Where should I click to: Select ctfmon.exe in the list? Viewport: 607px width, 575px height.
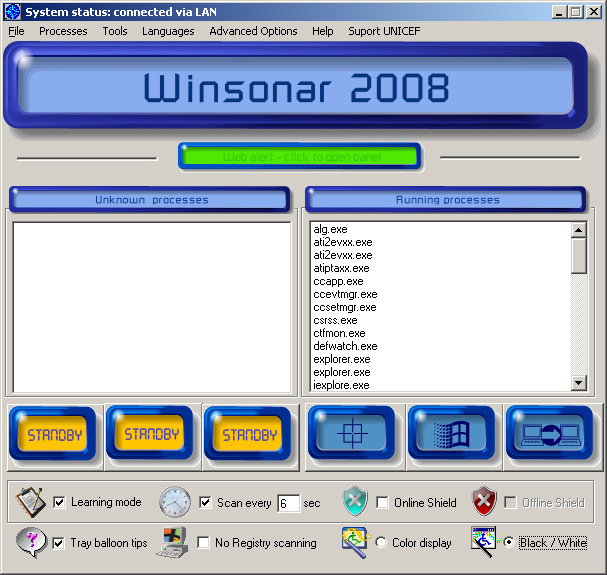click(x=339, y=333)
